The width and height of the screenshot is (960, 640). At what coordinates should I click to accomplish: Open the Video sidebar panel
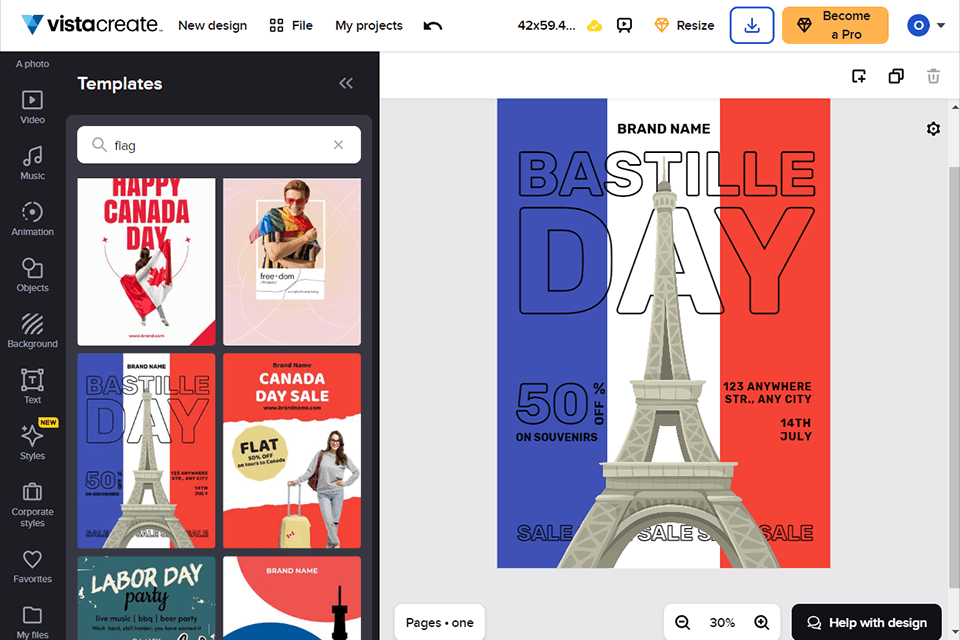(x=32, y=107)
